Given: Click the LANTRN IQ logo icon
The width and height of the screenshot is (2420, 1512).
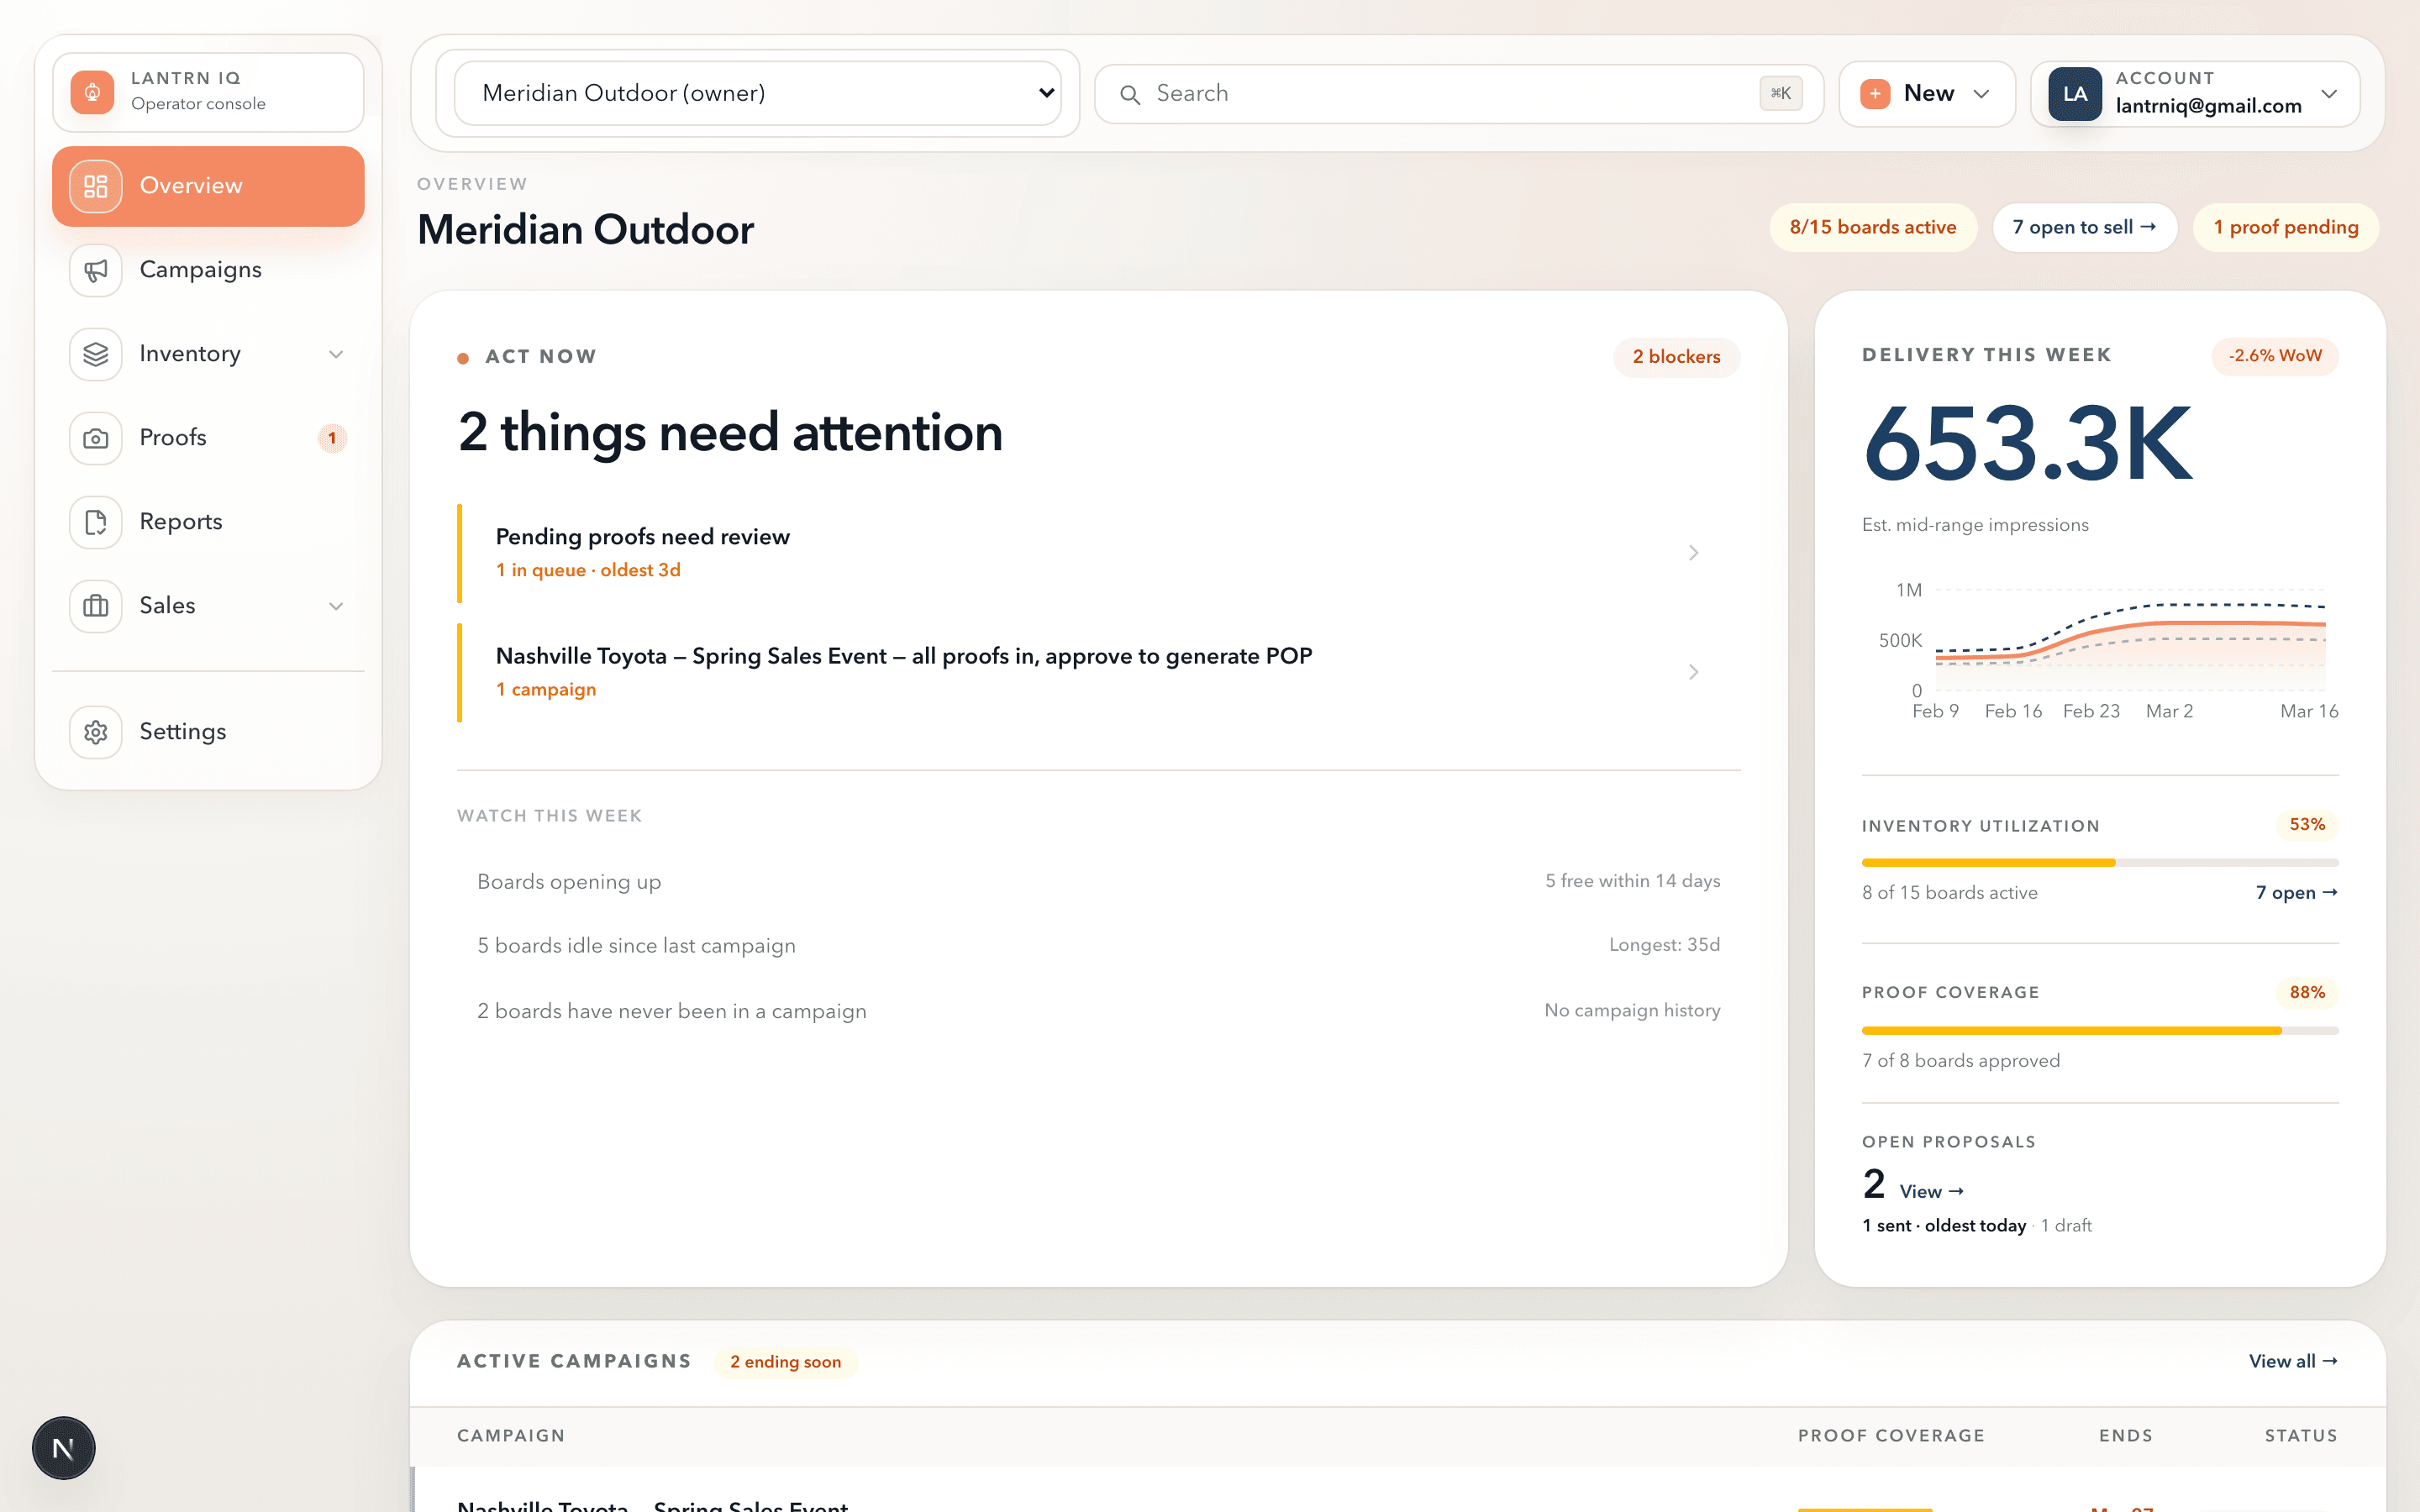Looking at the screenshot, I should (92, 92).
